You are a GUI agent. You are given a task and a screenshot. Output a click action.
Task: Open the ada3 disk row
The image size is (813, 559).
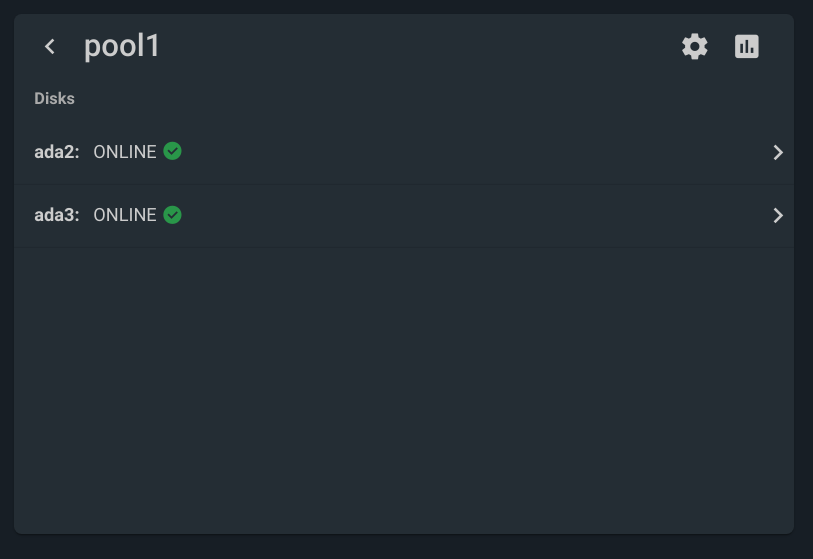coord(404,216)
